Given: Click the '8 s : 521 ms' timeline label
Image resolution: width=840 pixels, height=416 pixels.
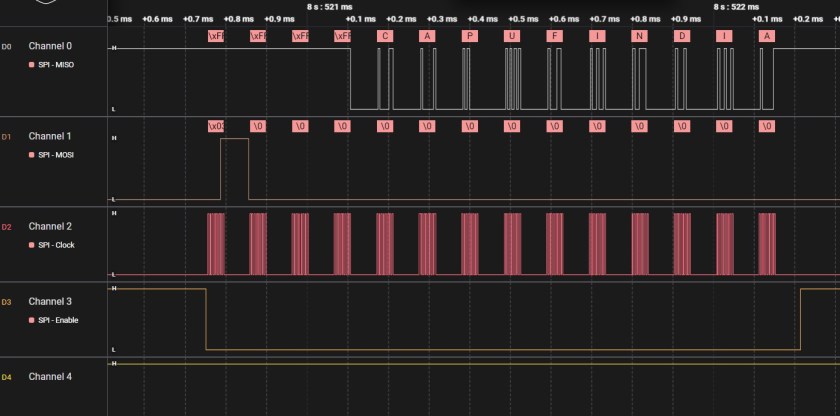Looking at the screenshot, I should [330, 7].
